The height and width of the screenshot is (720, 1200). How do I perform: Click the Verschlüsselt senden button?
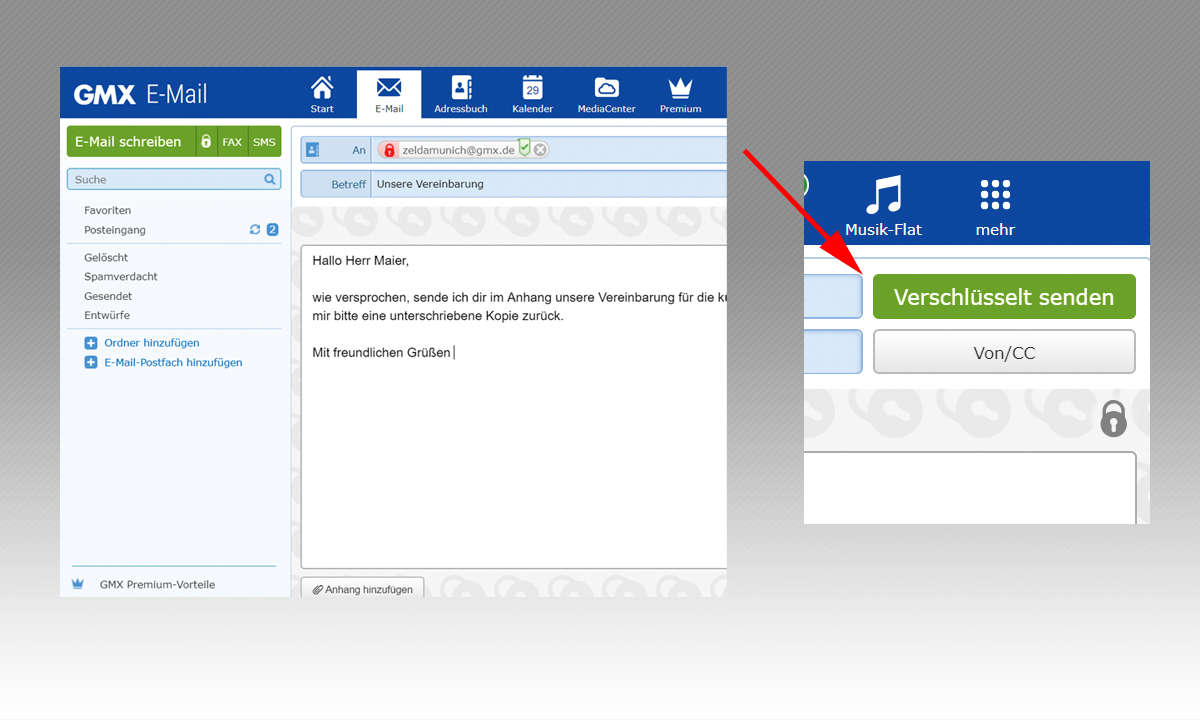coord(1004,297)
